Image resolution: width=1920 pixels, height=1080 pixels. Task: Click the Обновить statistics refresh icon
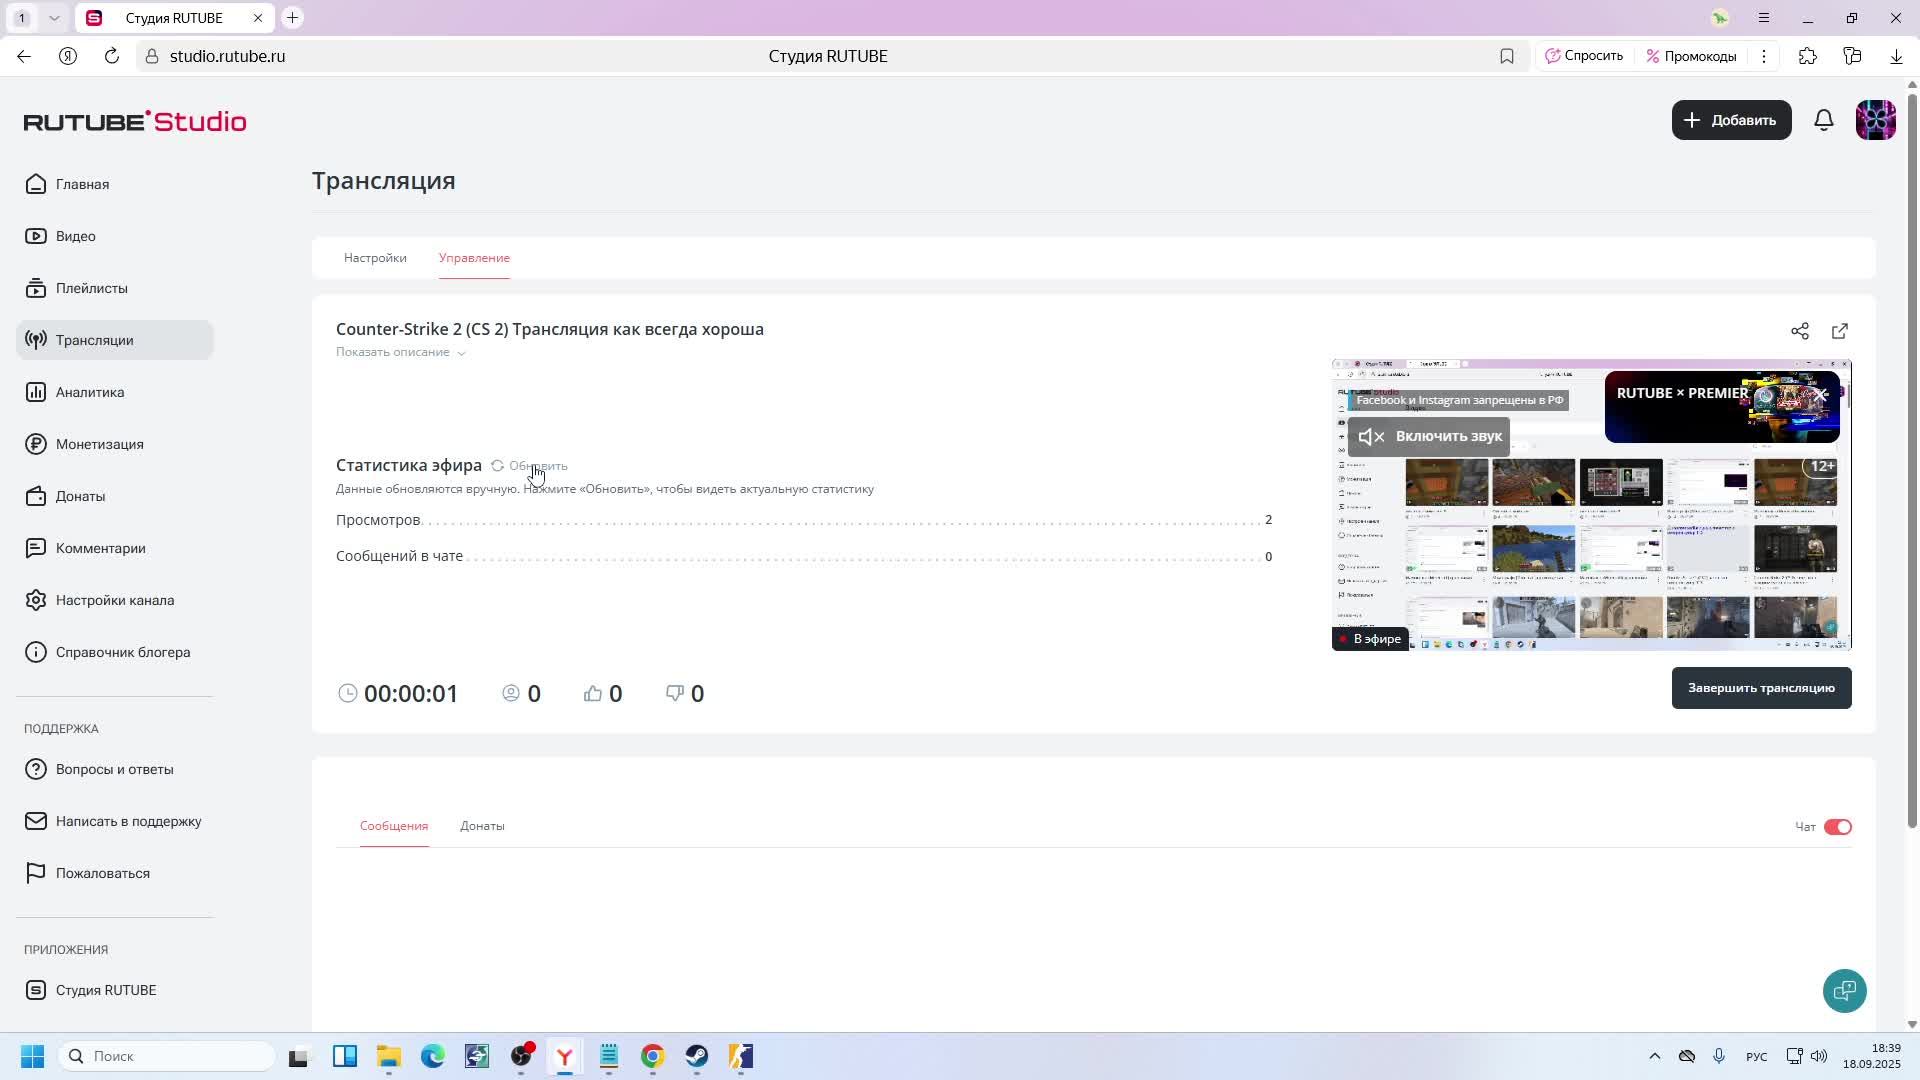coord(497,466)
